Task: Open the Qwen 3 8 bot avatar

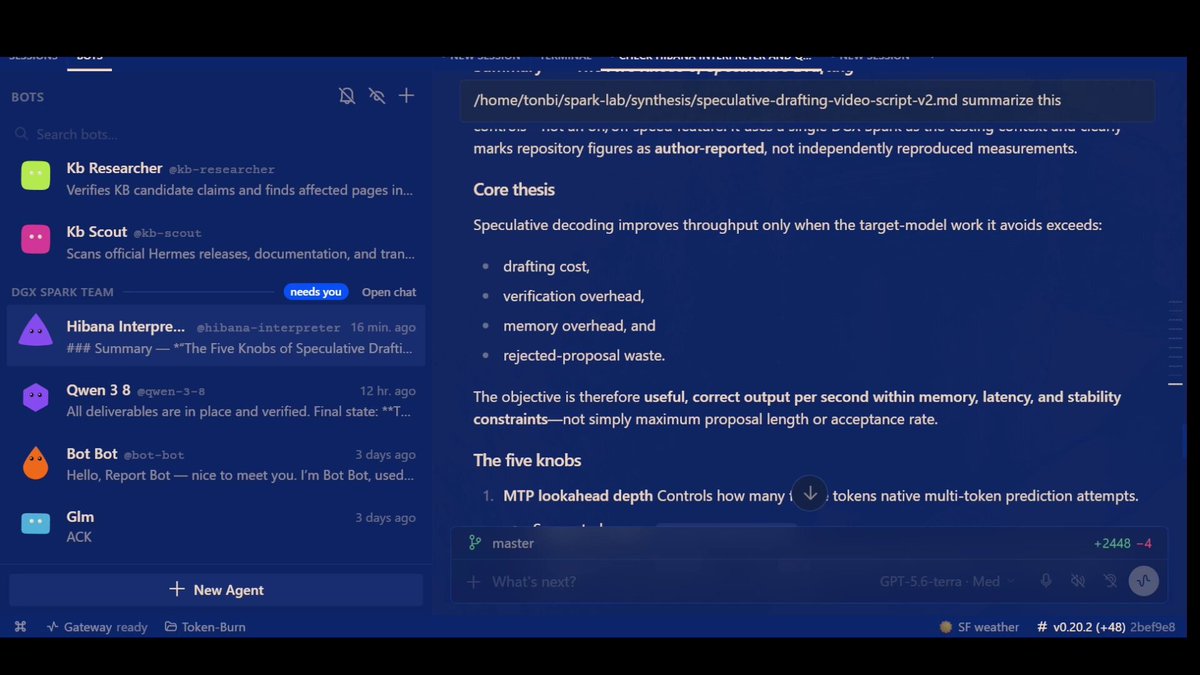Action: [x=36, y=397]
